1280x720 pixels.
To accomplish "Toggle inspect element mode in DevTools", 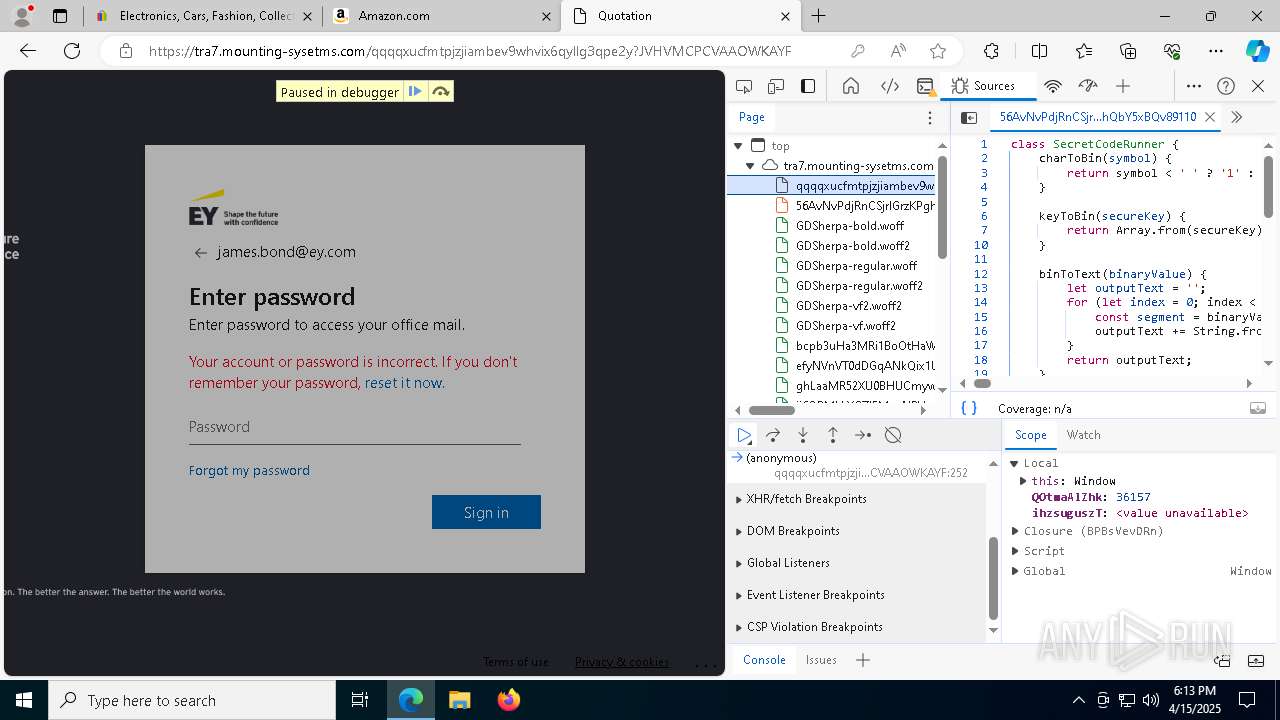I will 744,86.
